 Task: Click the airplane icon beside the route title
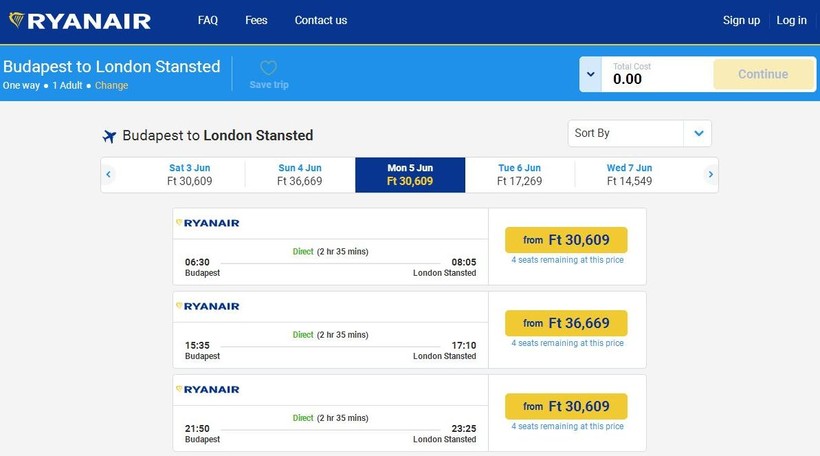[110, 136]
